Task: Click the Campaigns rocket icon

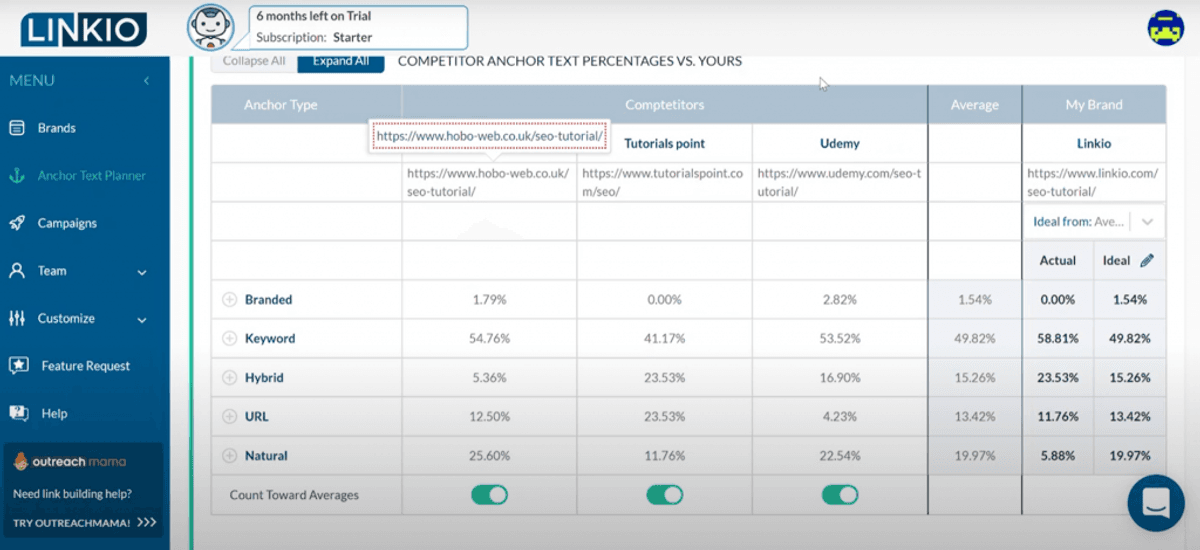Action: 17,223
